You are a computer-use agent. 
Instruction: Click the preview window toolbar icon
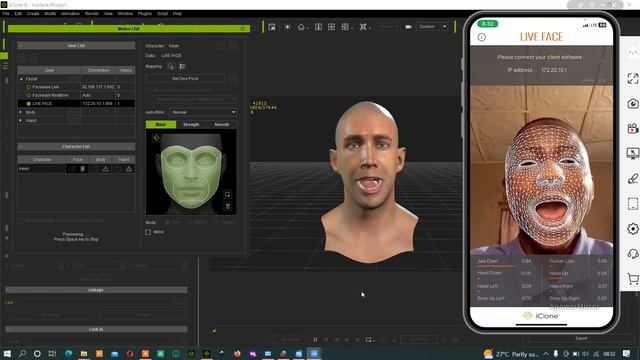(x=272, y=27)
